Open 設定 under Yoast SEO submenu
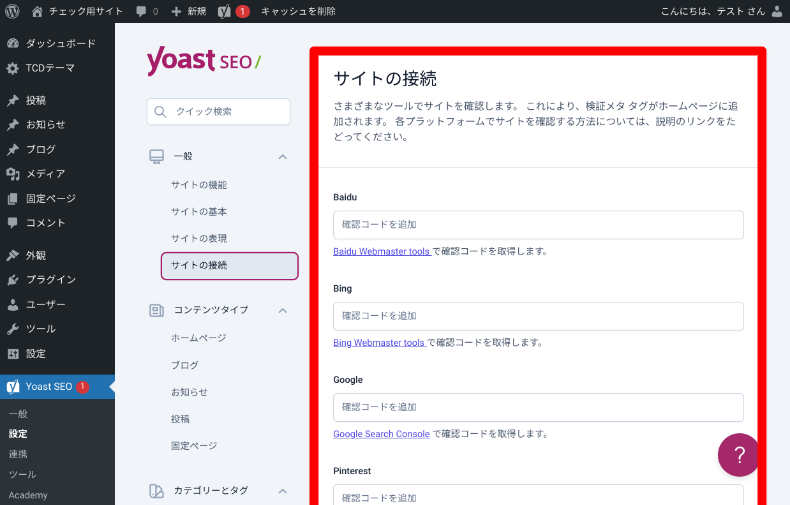The width and height of the screenshot is (790, 505). [x=18, y=433]
